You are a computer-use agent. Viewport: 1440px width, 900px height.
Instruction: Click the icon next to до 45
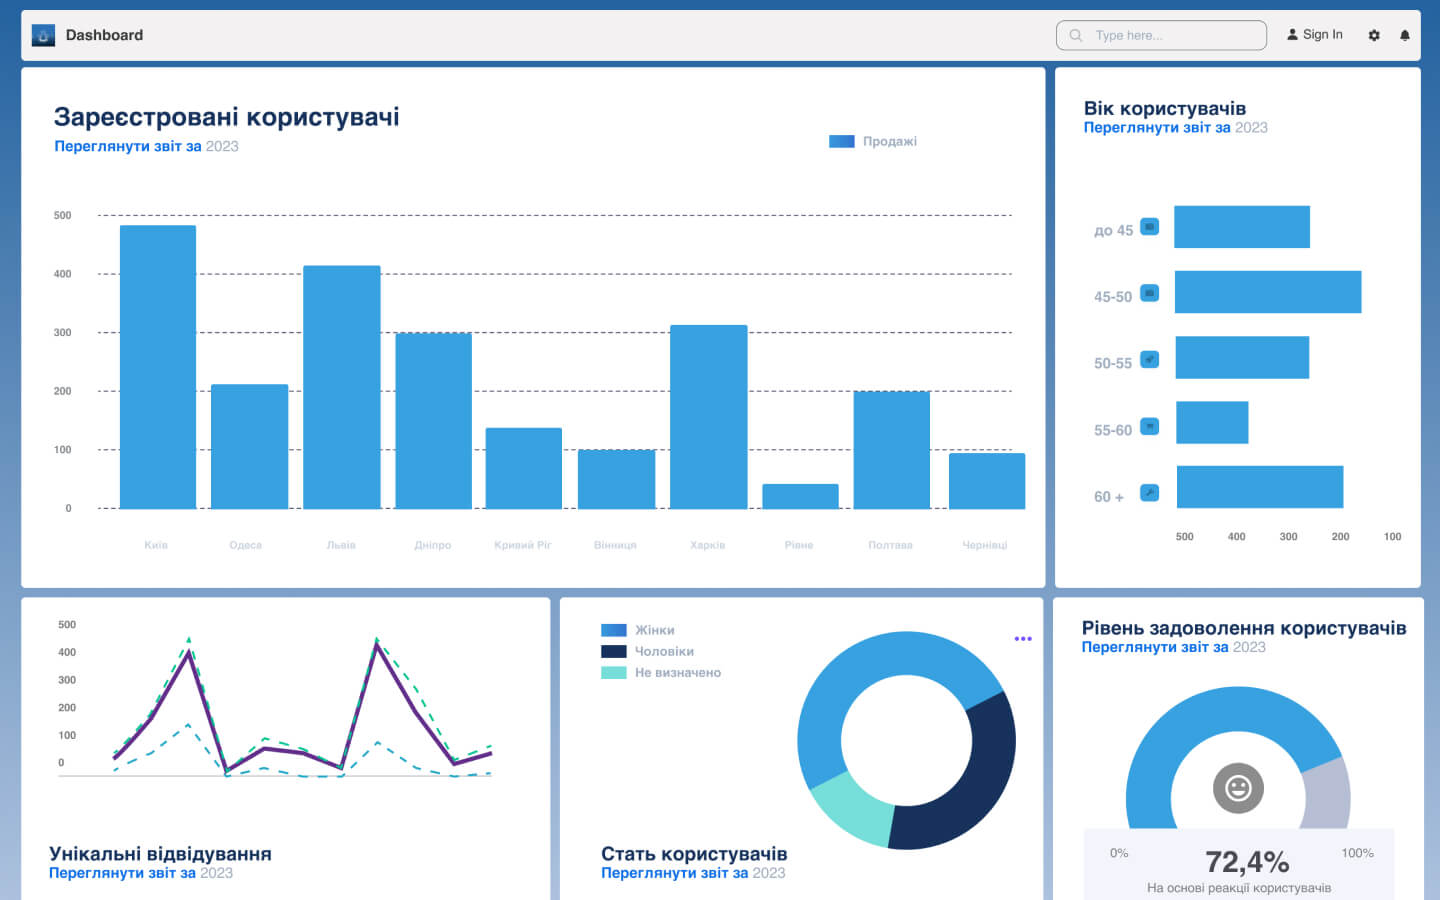click(x=1150, y=227)
